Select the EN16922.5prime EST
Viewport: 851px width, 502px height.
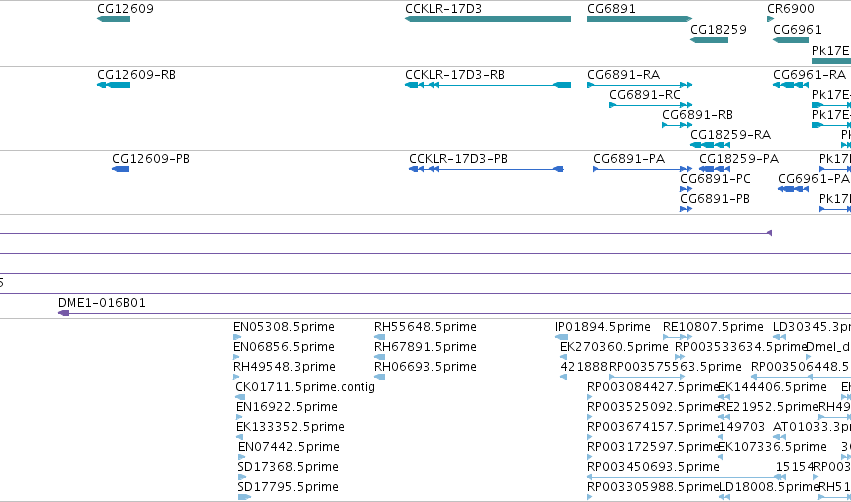tap(287, 407)
